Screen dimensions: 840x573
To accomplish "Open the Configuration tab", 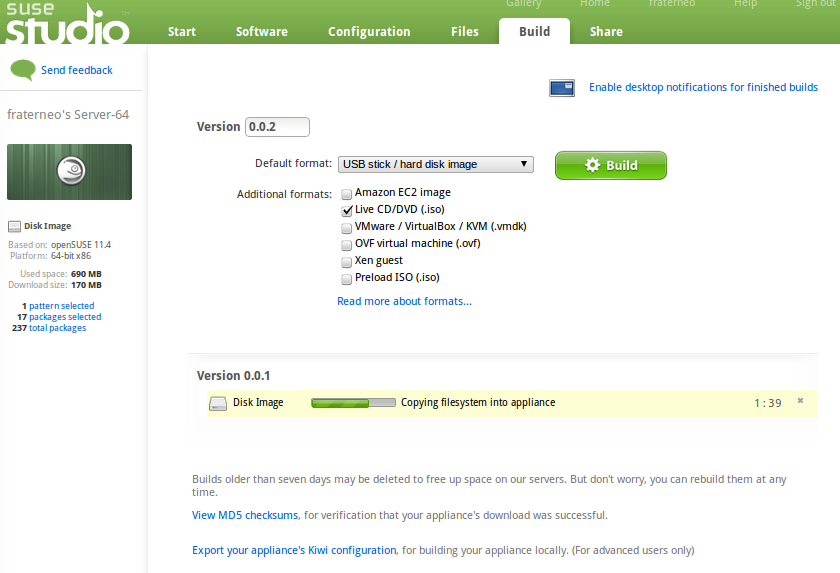I will pos(369,32).
